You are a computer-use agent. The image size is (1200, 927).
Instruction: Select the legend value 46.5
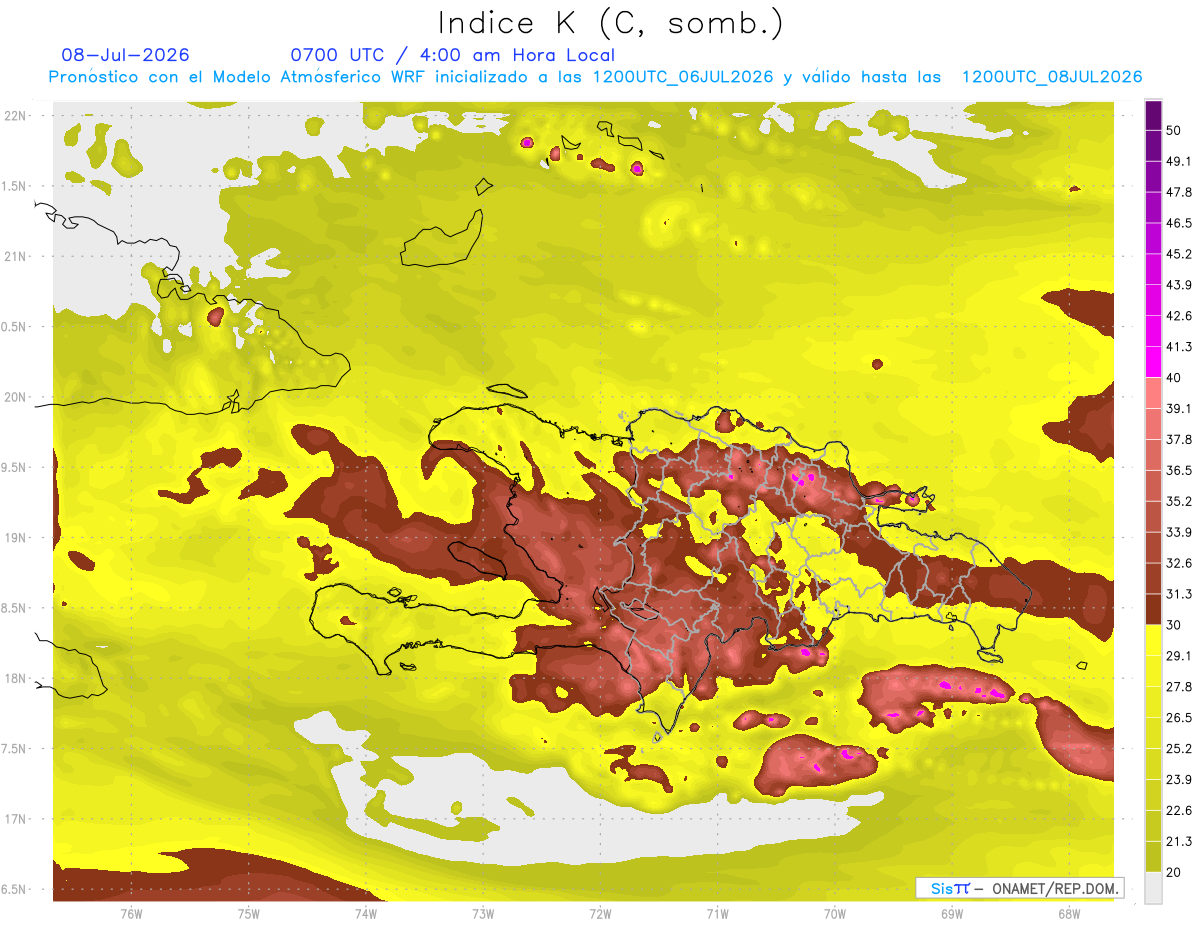pos(1178,223)
